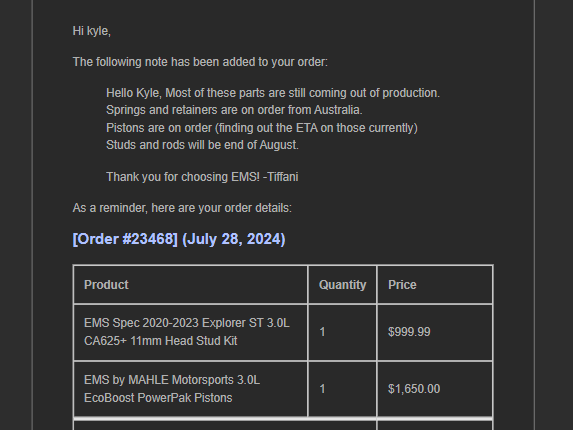Click 'Thank you for choosing EMS! -Tiffani'
This screenshot has width=573, height=430.
pos(202,177)
